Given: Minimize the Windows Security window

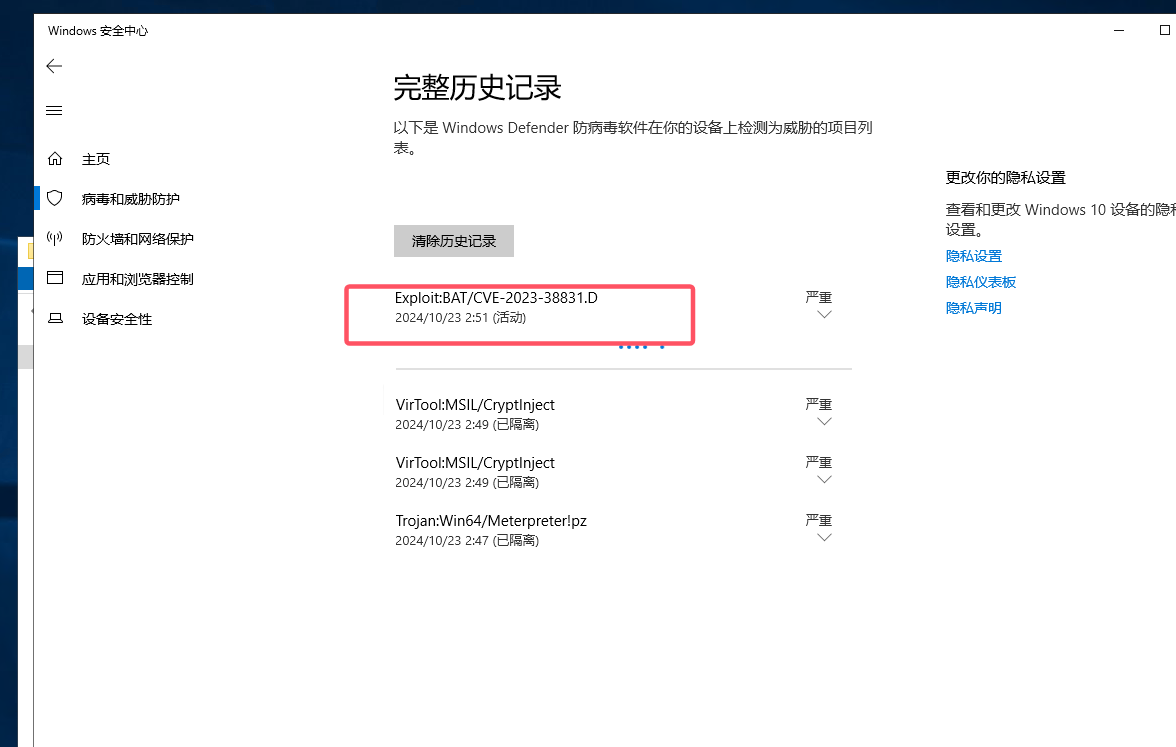Looking at the screenshot, I should pyautogui.click(x=1119, y=31).
